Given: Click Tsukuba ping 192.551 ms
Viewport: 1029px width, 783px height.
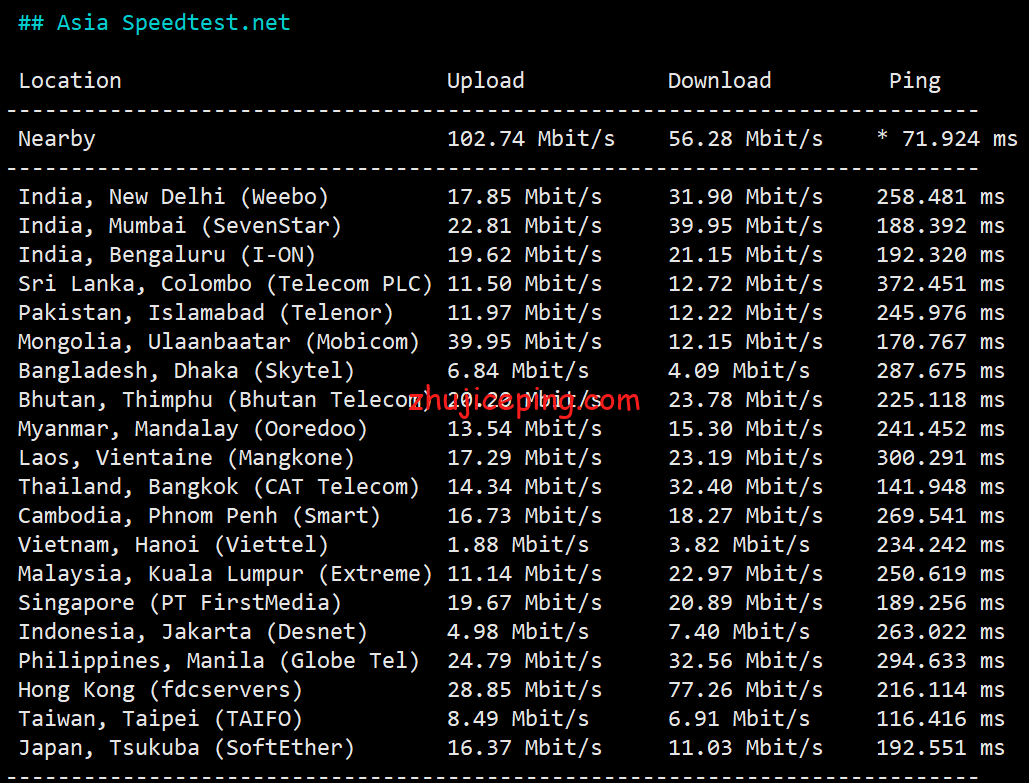Looking at the screenshot, I should pos(940,748).
